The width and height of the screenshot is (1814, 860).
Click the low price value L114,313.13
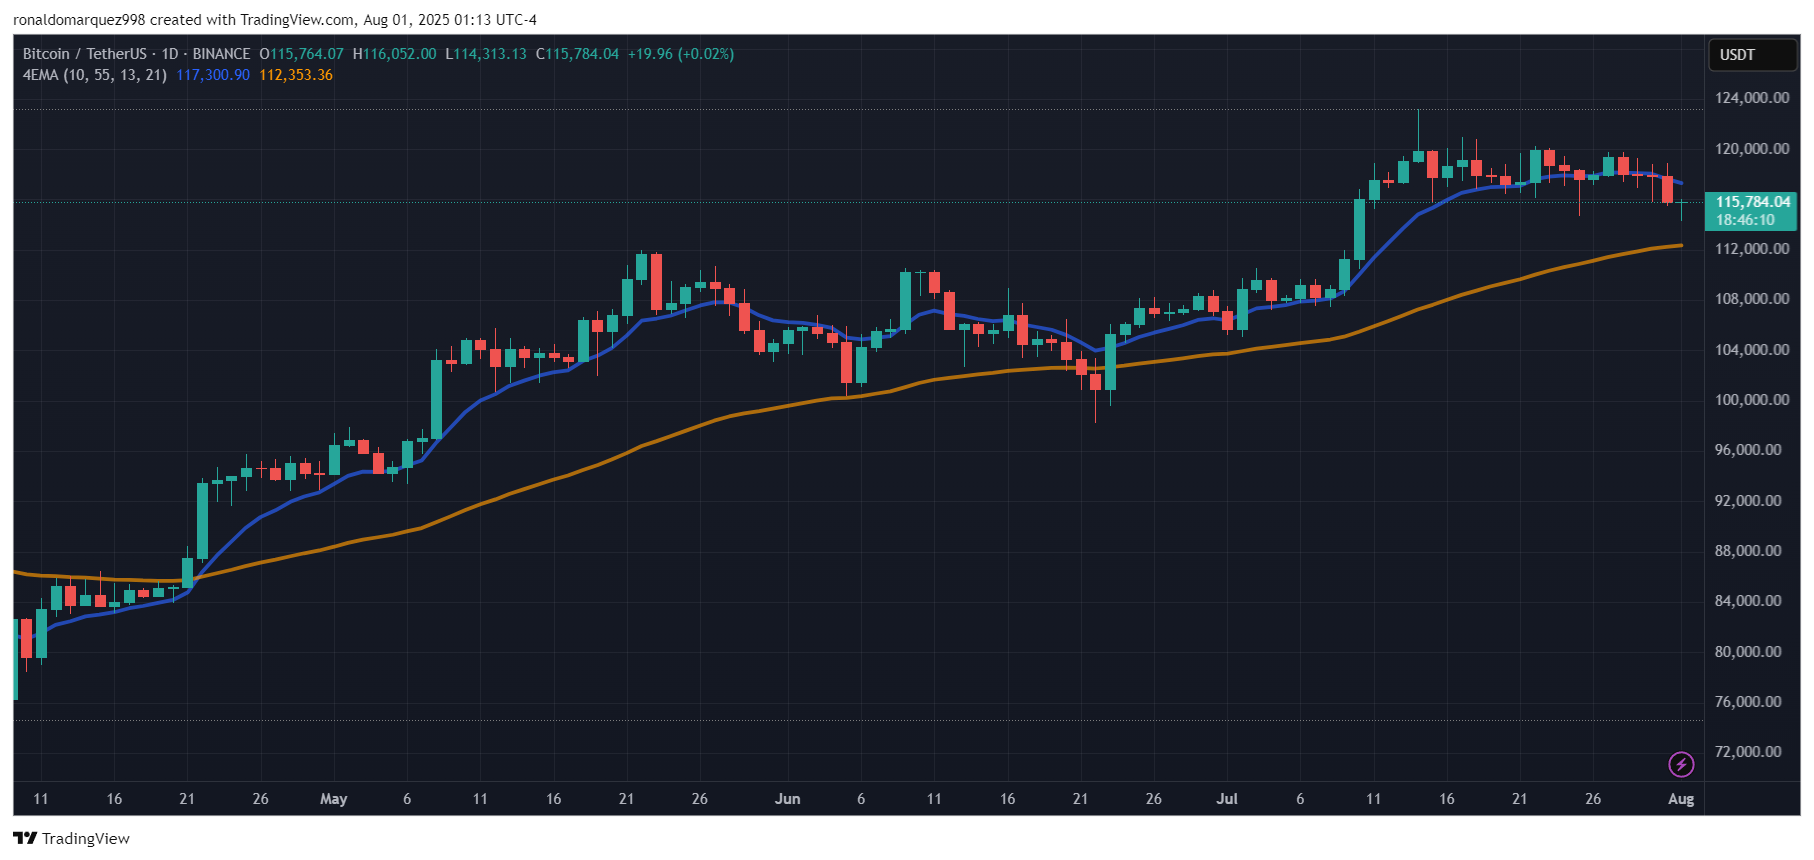pyautogui.click(x=485, y=54)
